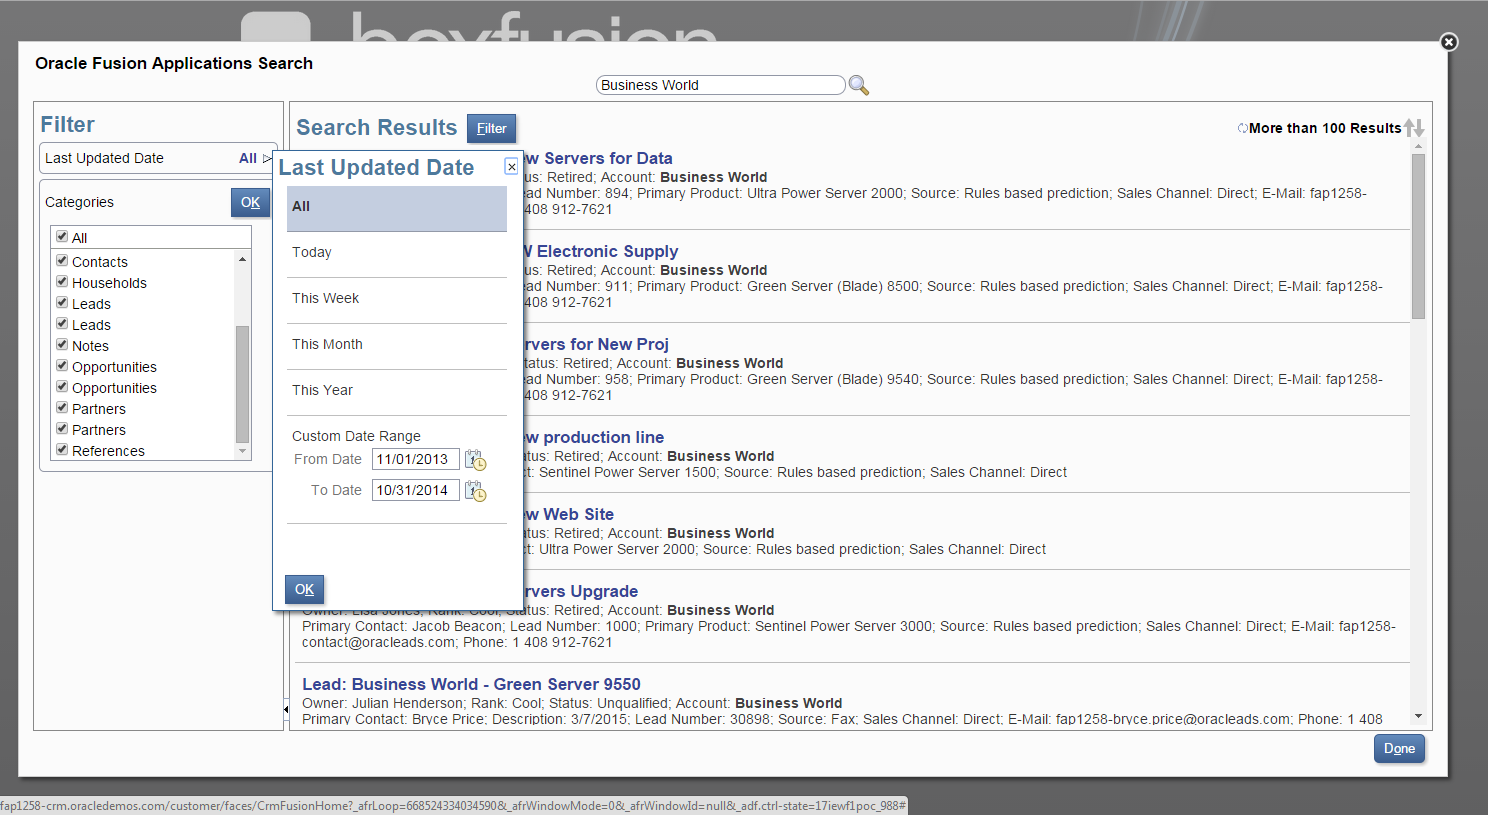Click the "Categories" label
This screenshot has width=1488, height=815.
(x=79, y=202)
